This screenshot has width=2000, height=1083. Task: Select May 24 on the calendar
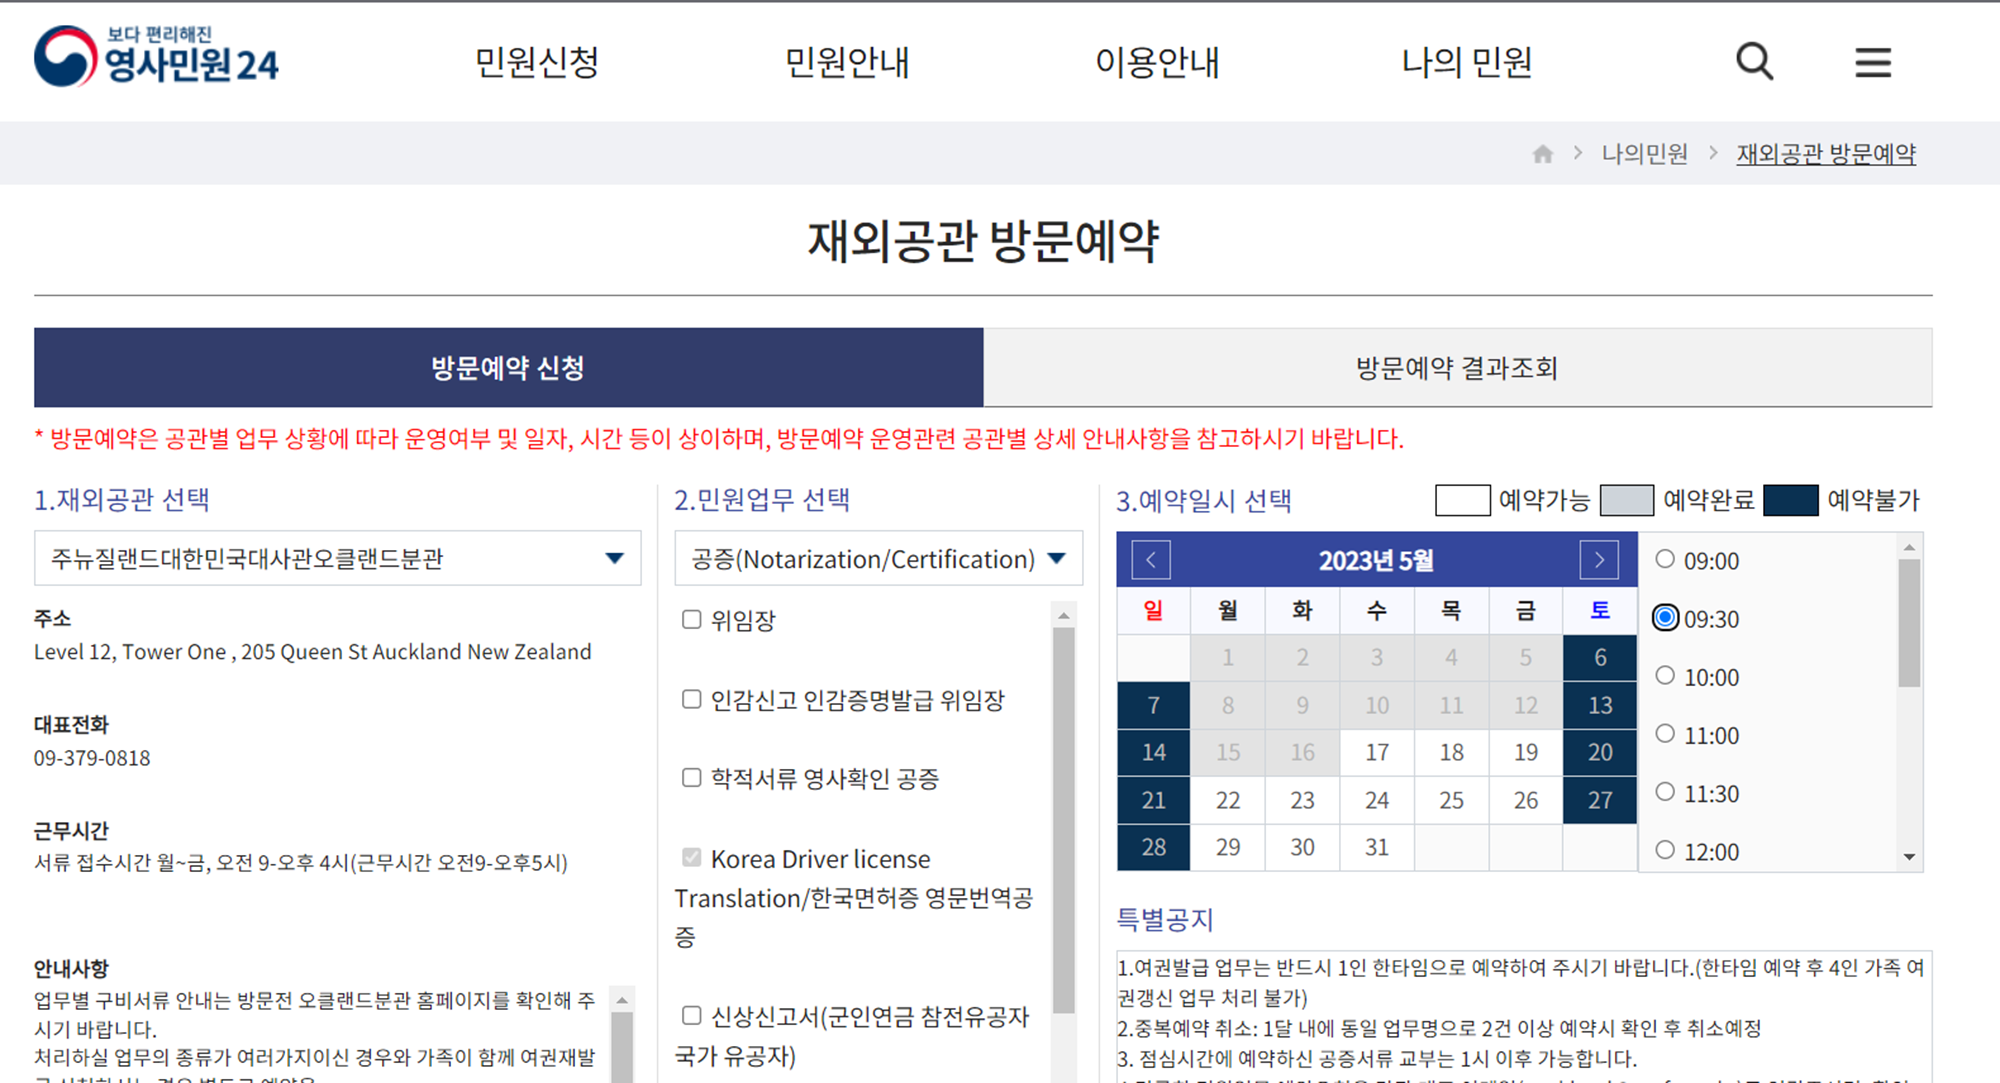1377,800
